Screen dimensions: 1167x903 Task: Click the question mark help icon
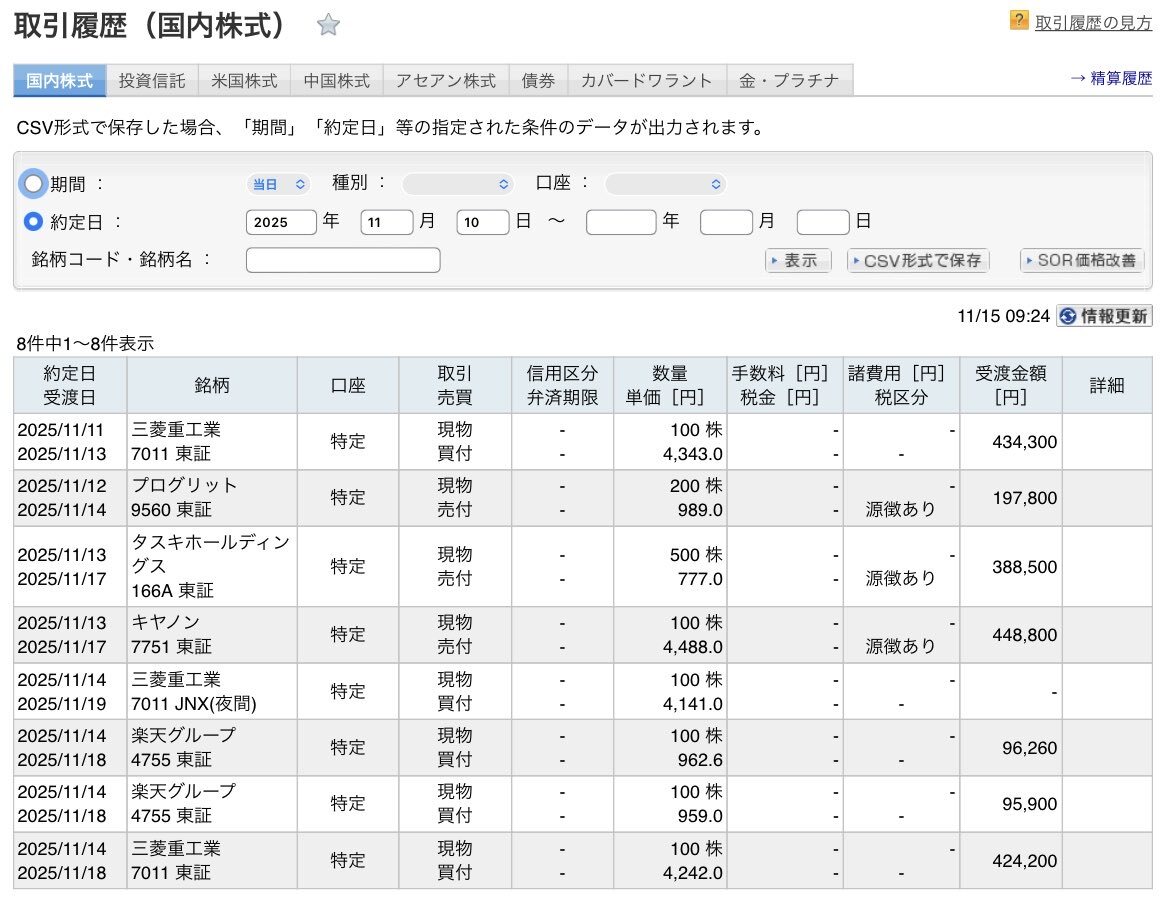[1019, 20]
